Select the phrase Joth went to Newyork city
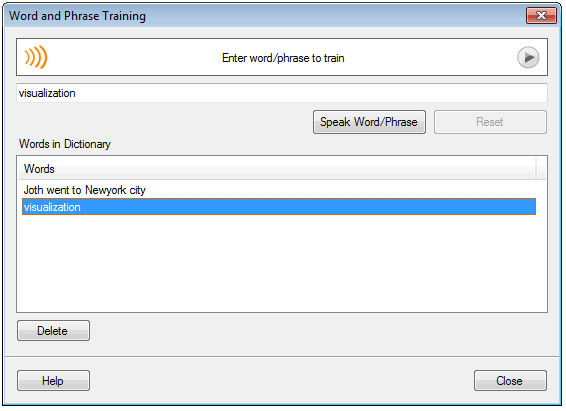The width and height of the screenshot is (566, 411). (84, 190)
